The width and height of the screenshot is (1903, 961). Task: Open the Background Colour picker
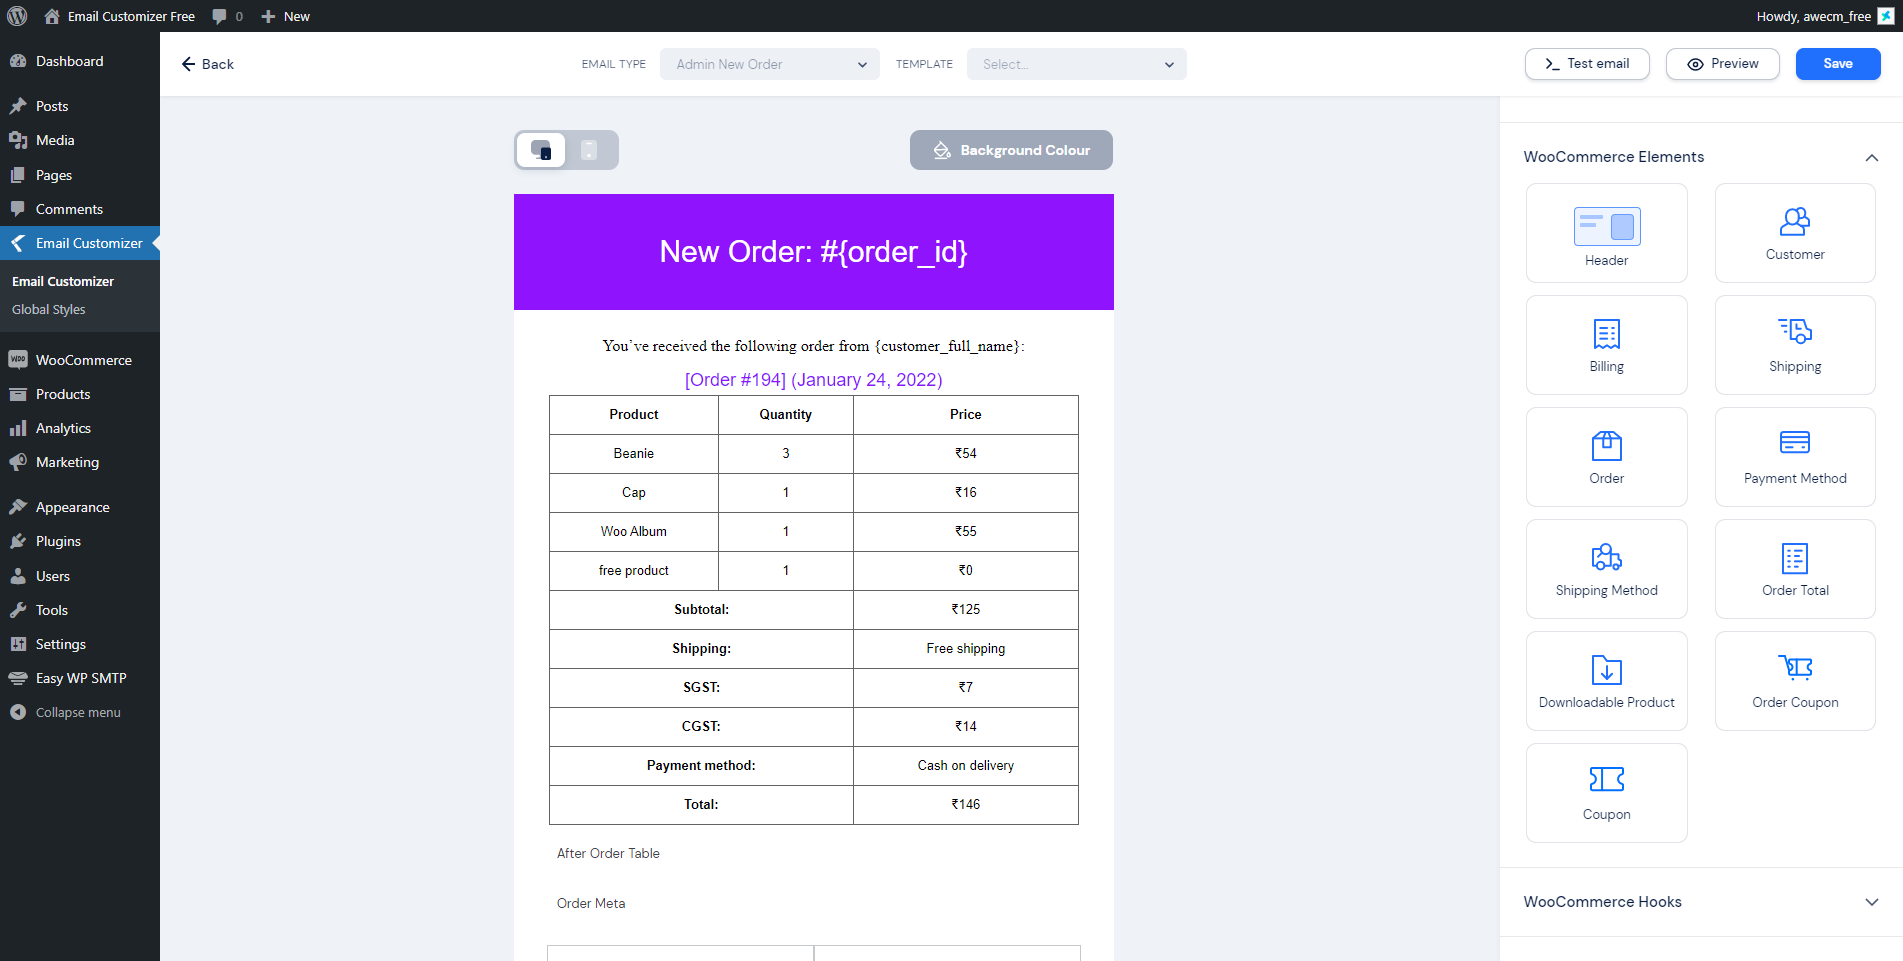coord(1011,150)
